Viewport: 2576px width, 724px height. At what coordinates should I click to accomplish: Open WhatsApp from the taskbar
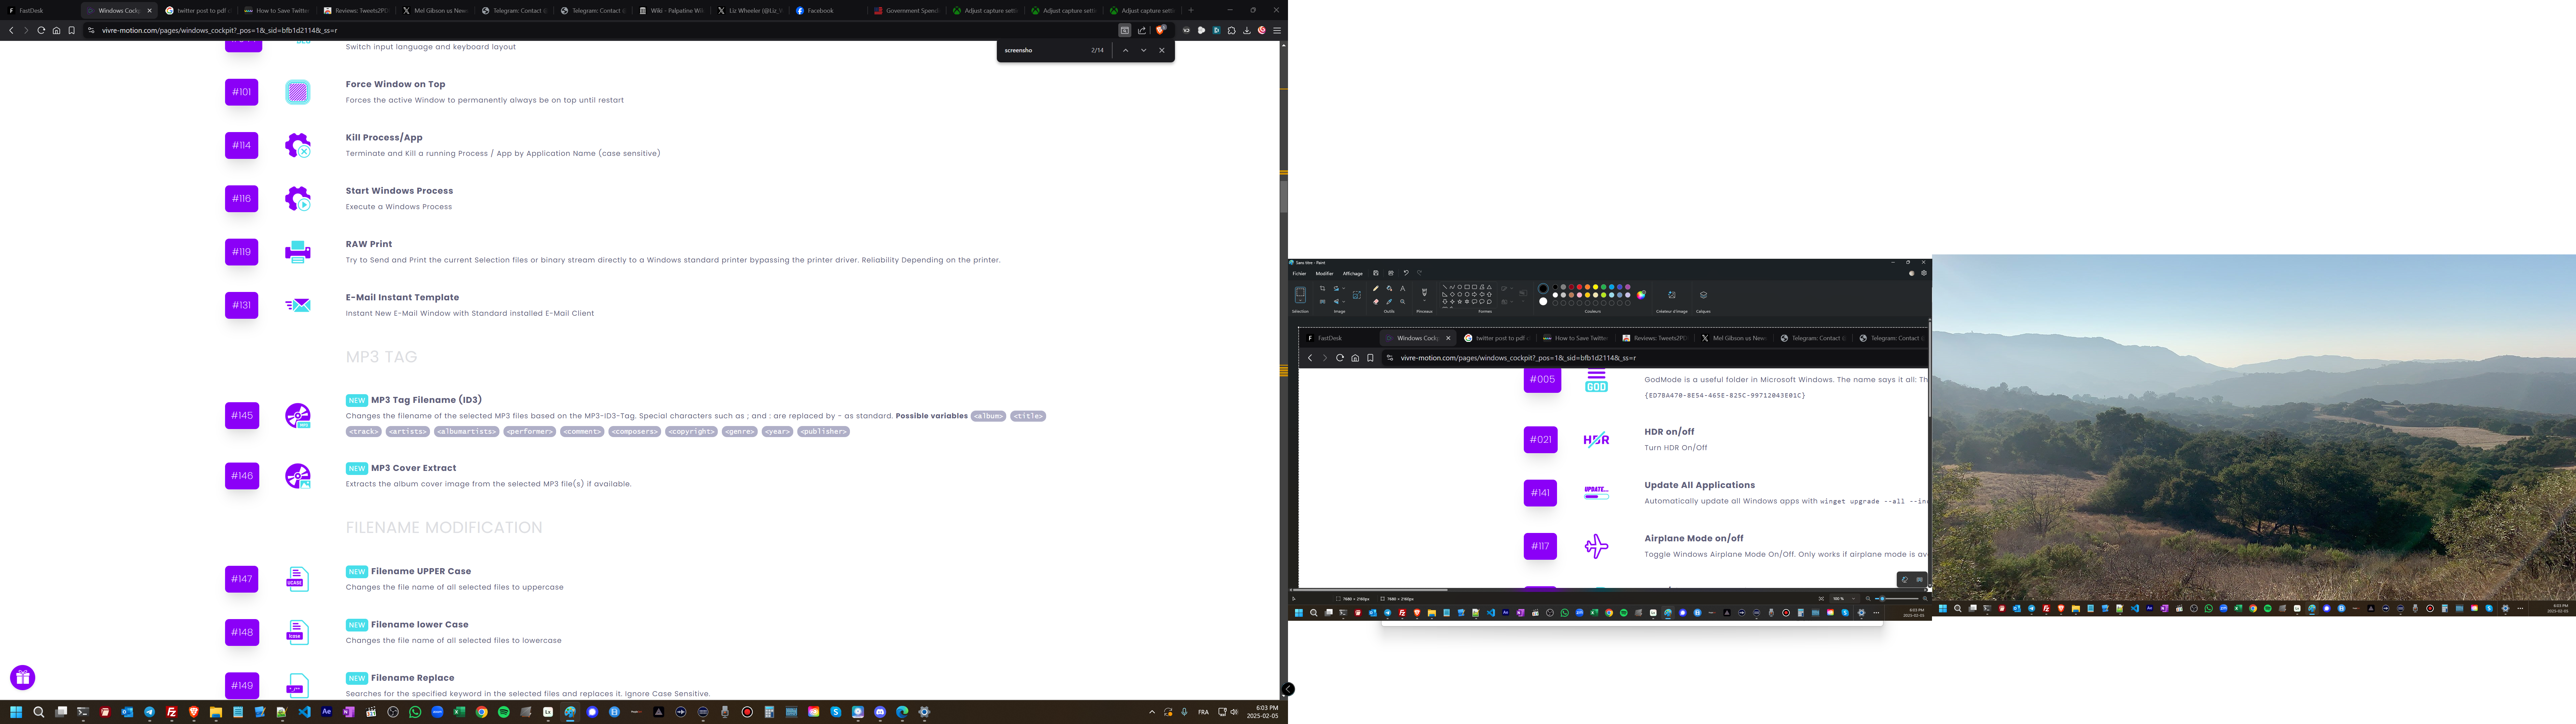pyautogui.click(x=415, y=712)
